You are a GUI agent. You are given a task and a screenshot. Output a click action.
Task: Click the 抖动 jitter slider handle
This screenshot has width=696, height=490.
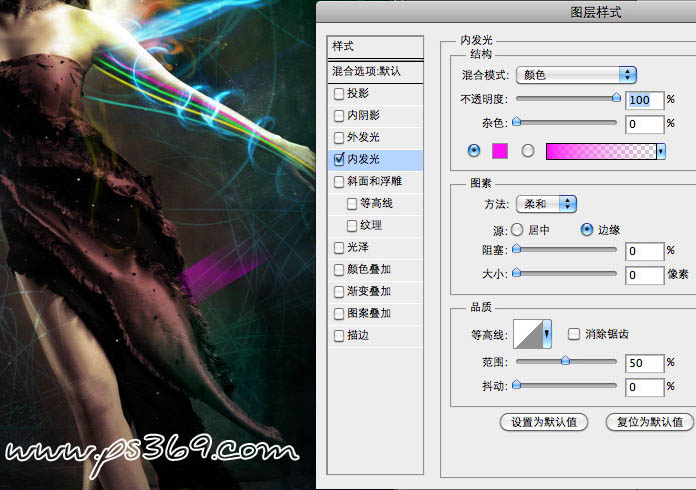pos(516,384)
